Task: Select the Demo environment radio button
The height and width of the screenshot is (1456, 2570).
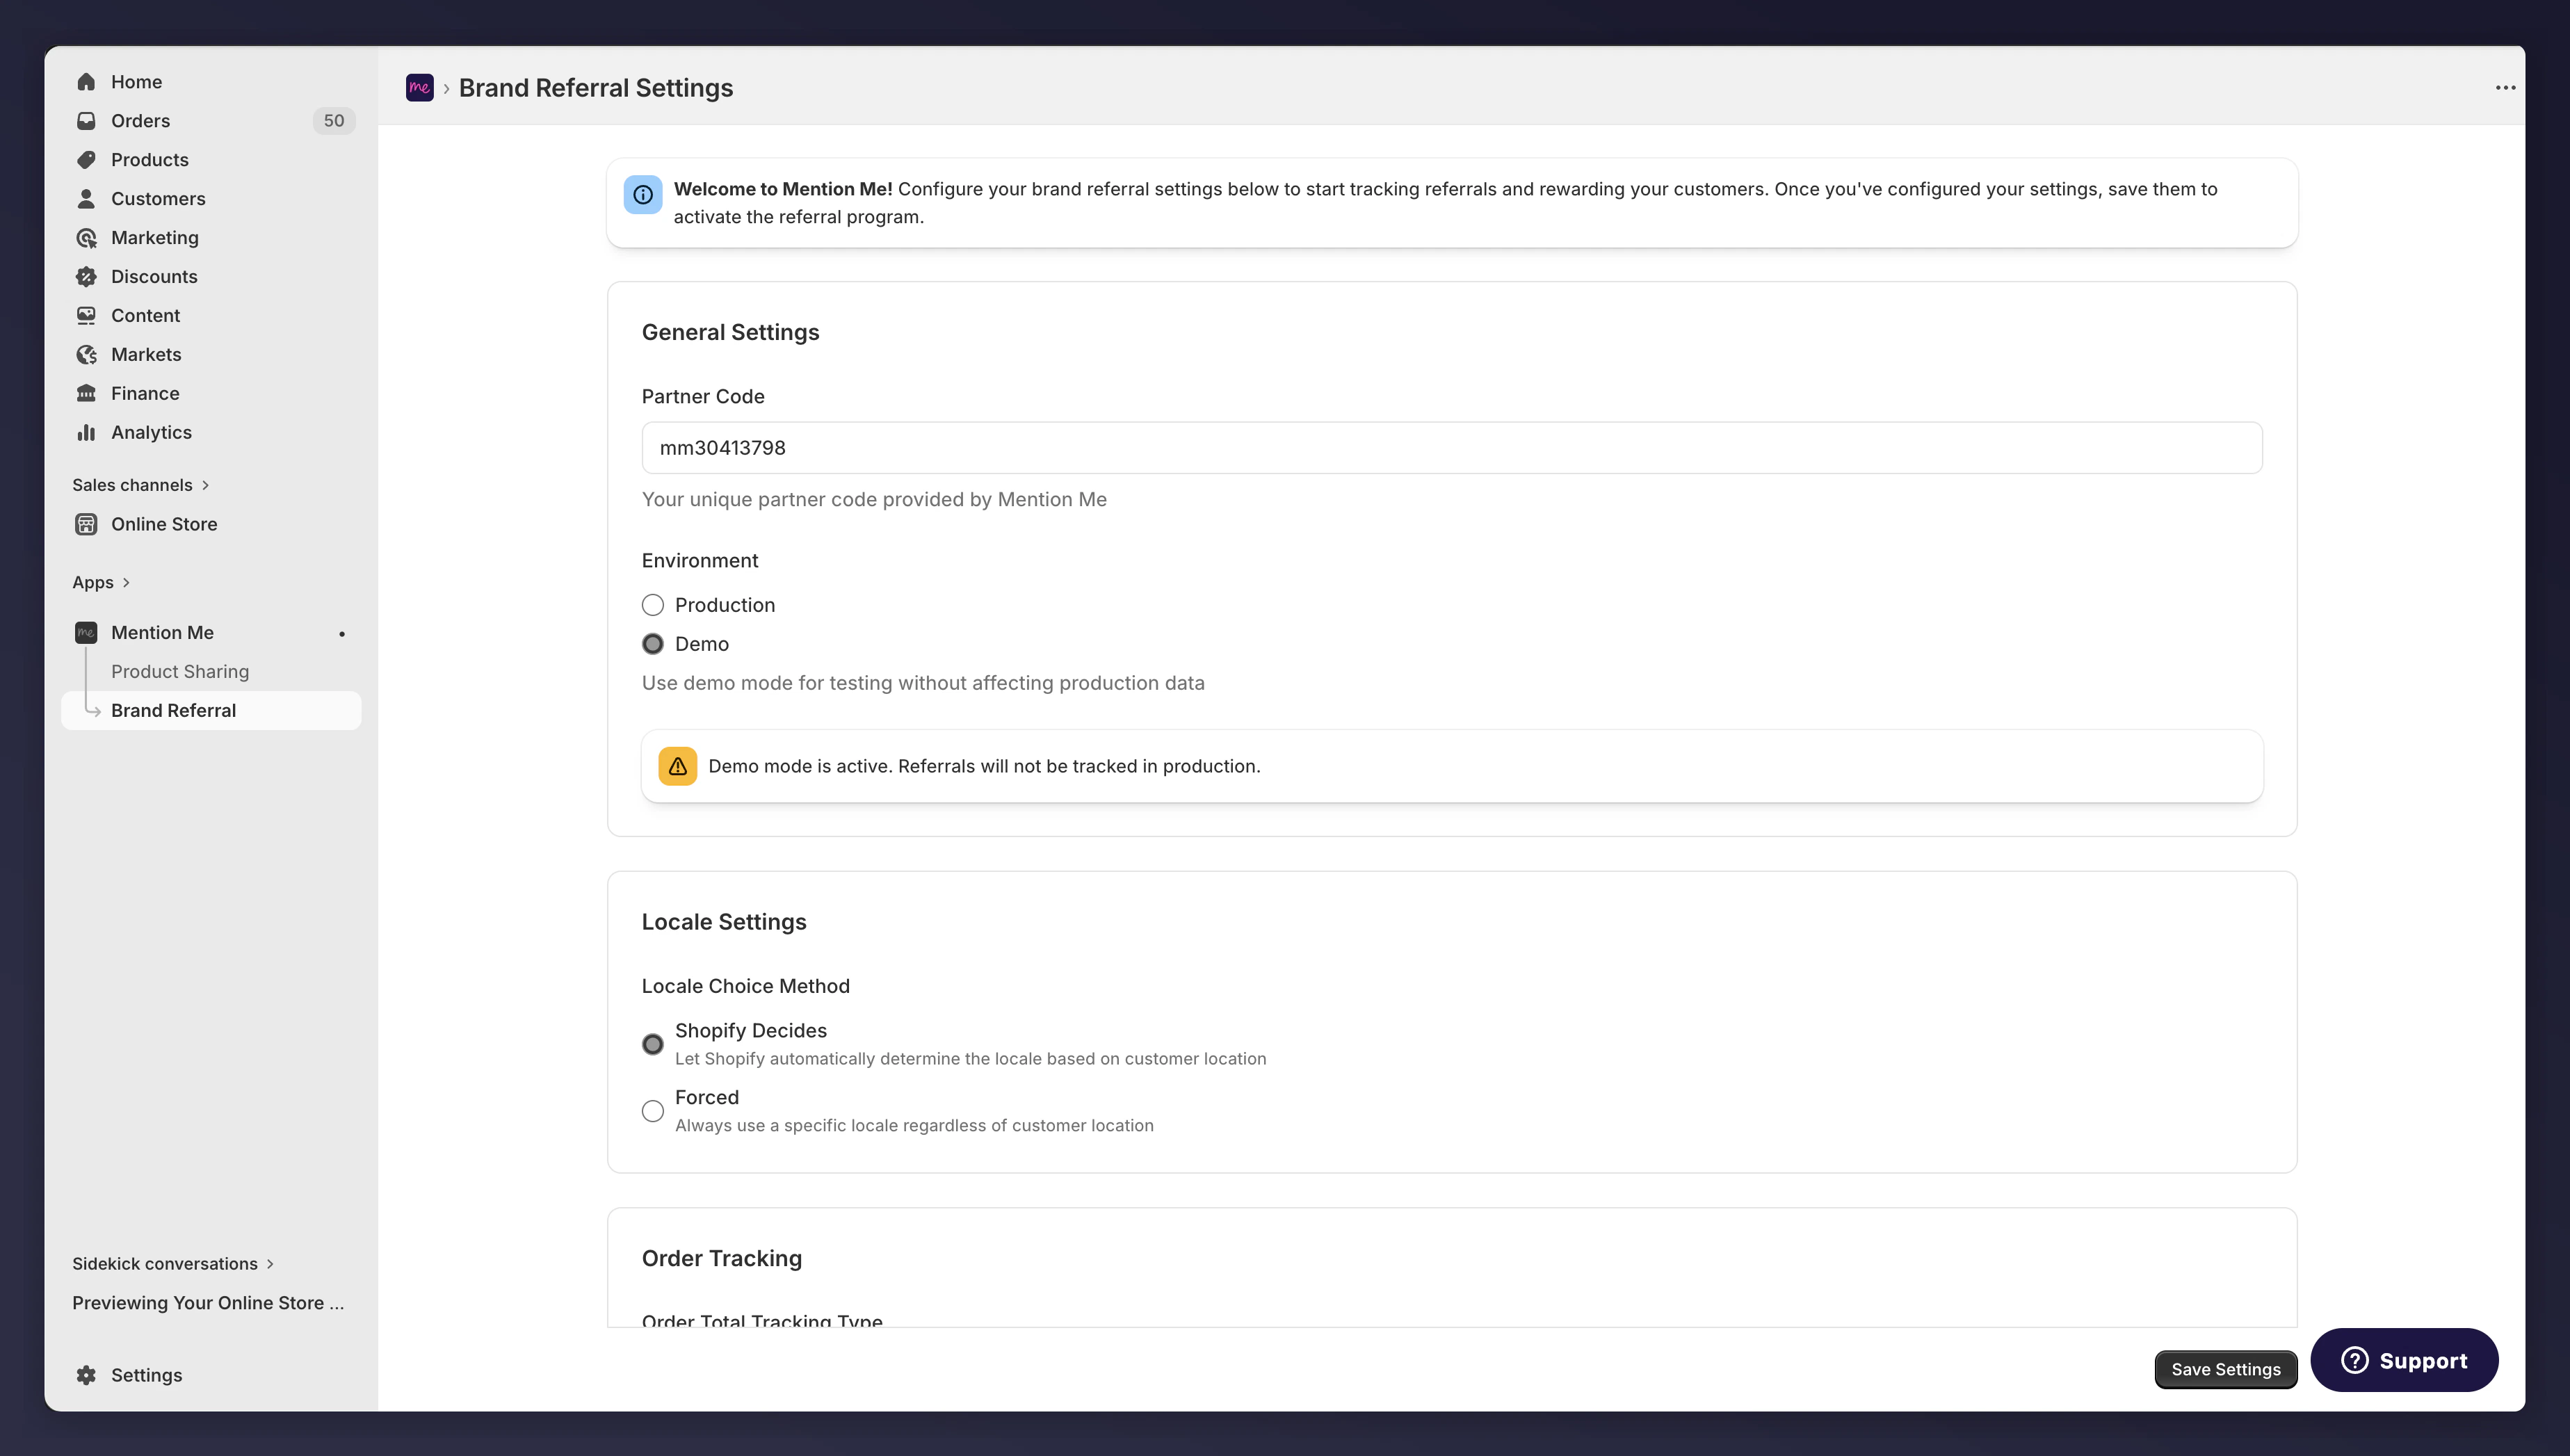Action: [x=652, y=644]
